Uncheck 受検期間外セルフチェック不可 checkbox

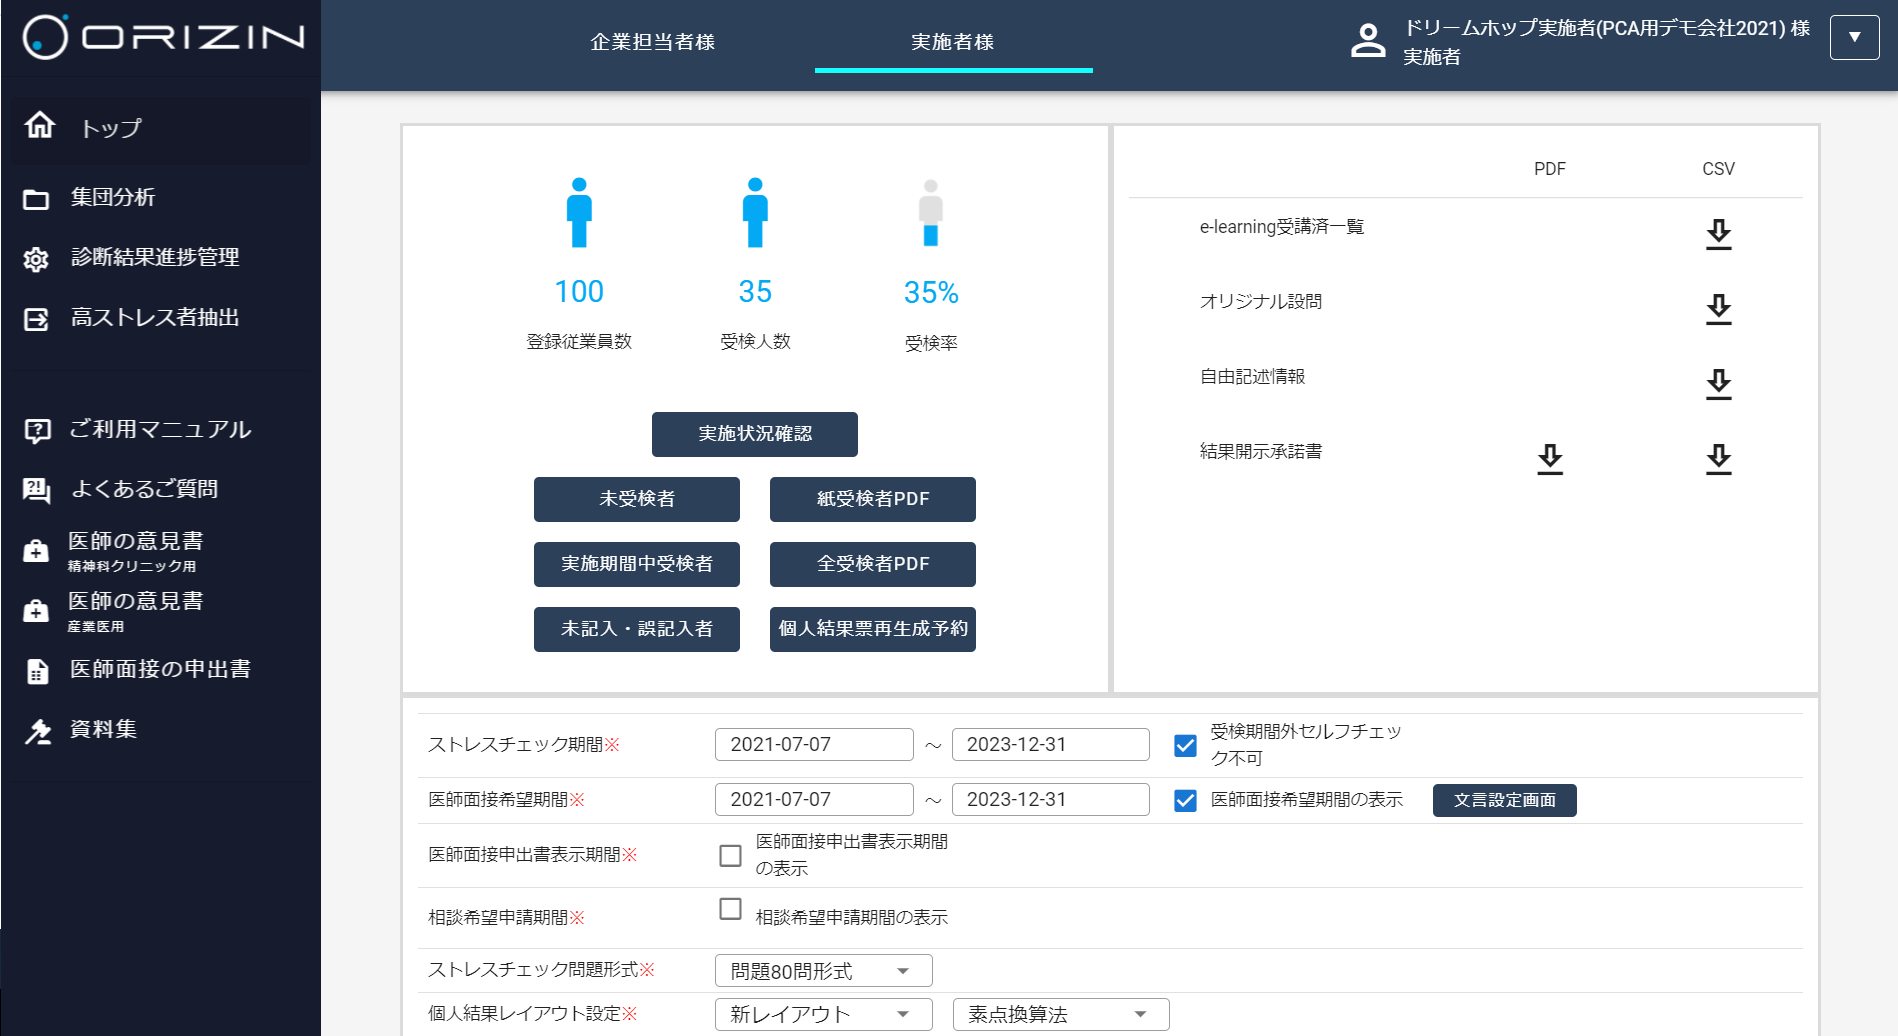coord(1185,745)
